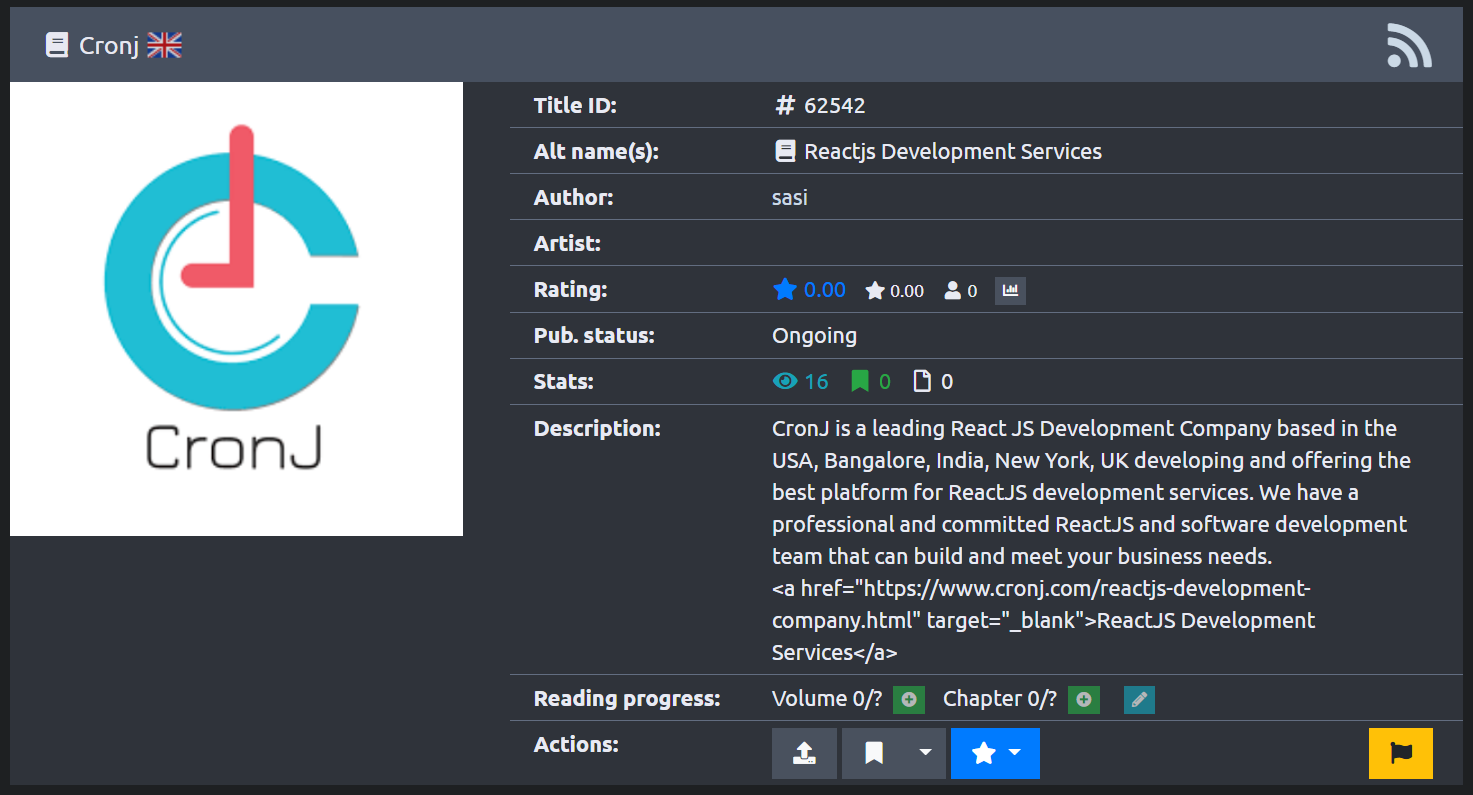Click the book icon beside Cronj title
This screenshot has height=795, width=1473.
tap(57, 45)
